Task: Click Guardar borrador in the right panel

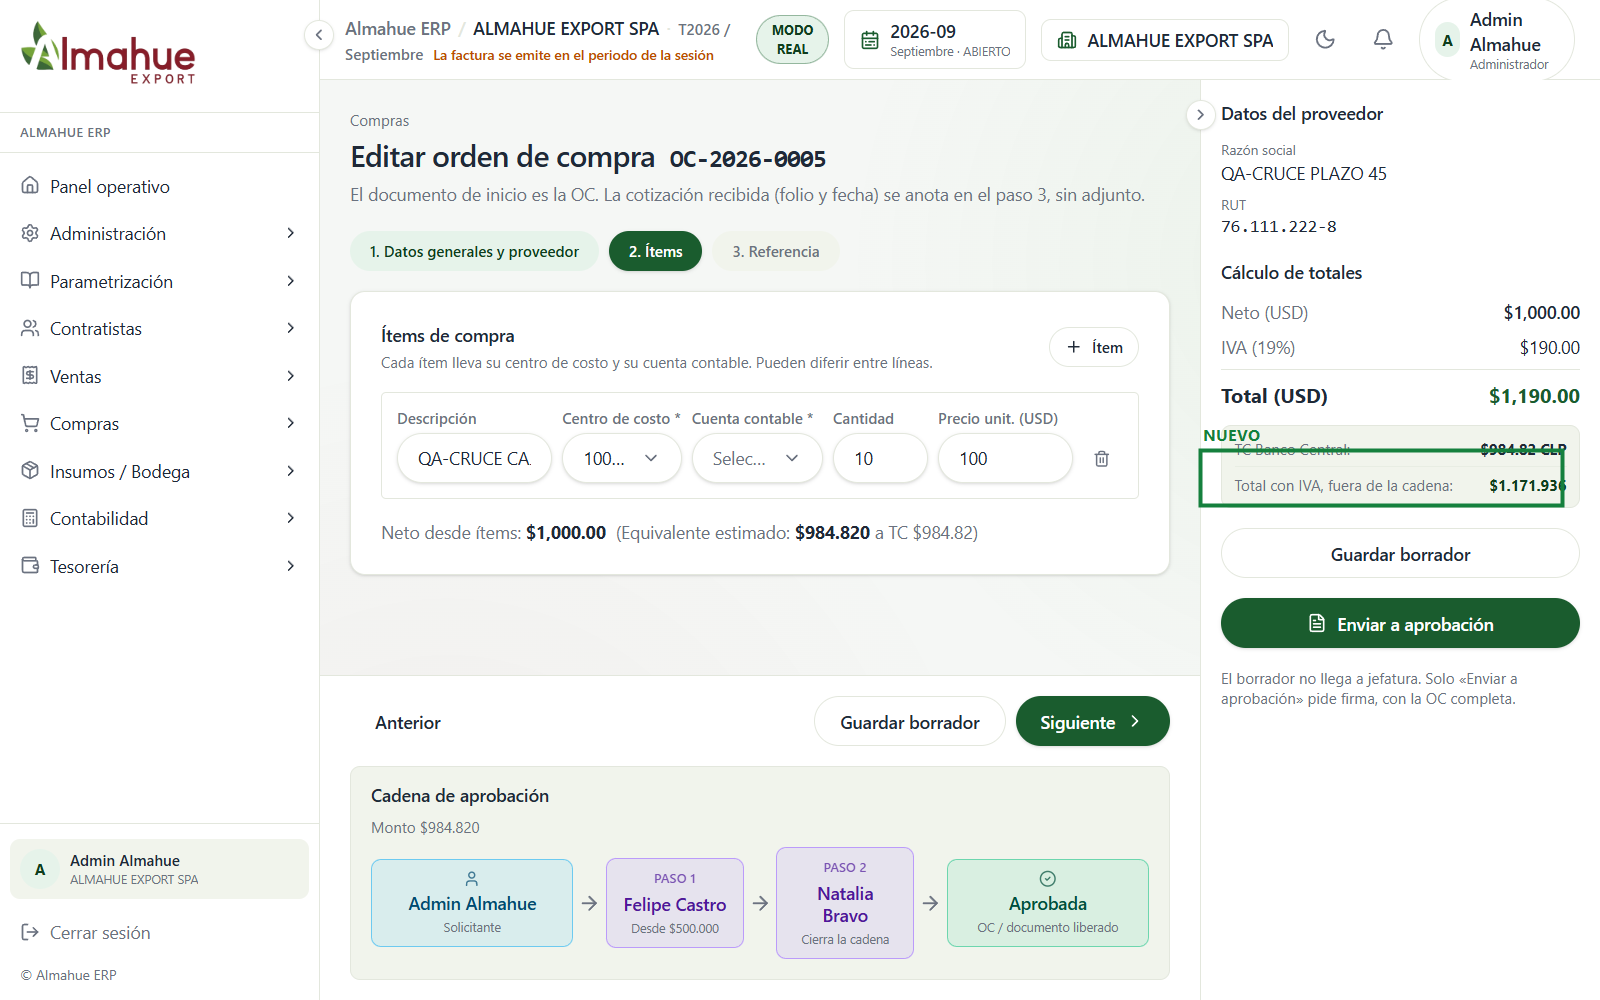Action: 1400,554
